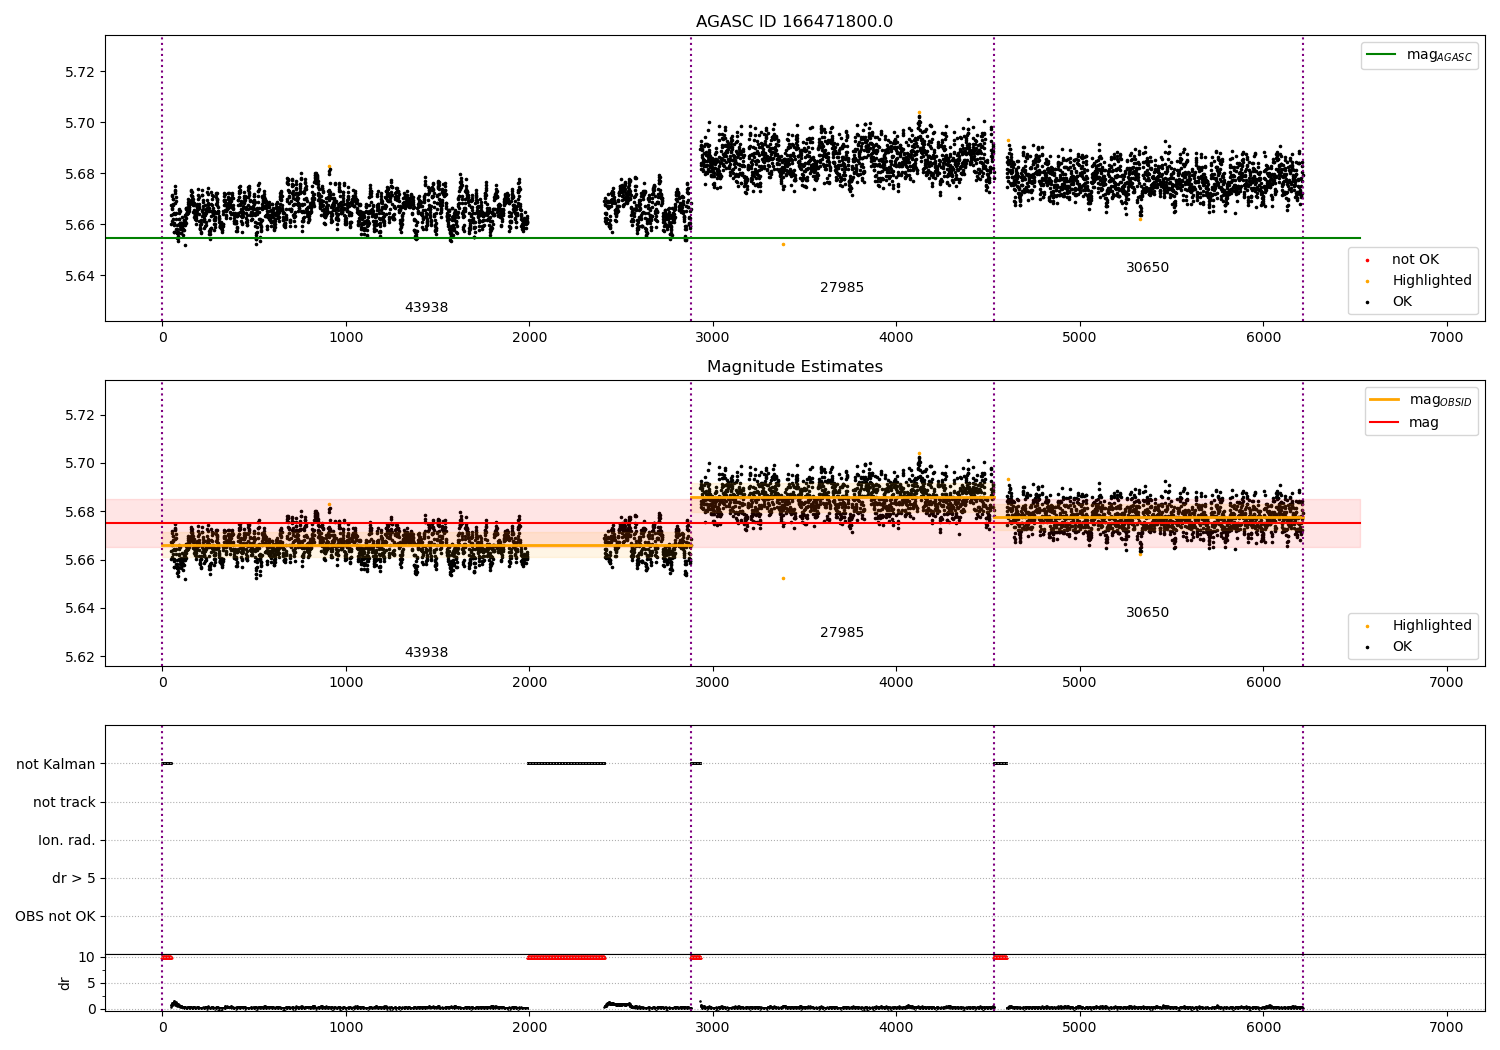Image resolution: width=1500 pixels, height=1050 pixels.
Task: Click x-tick 7000 under the bottom plot
Action: tap(1446, 1027)
